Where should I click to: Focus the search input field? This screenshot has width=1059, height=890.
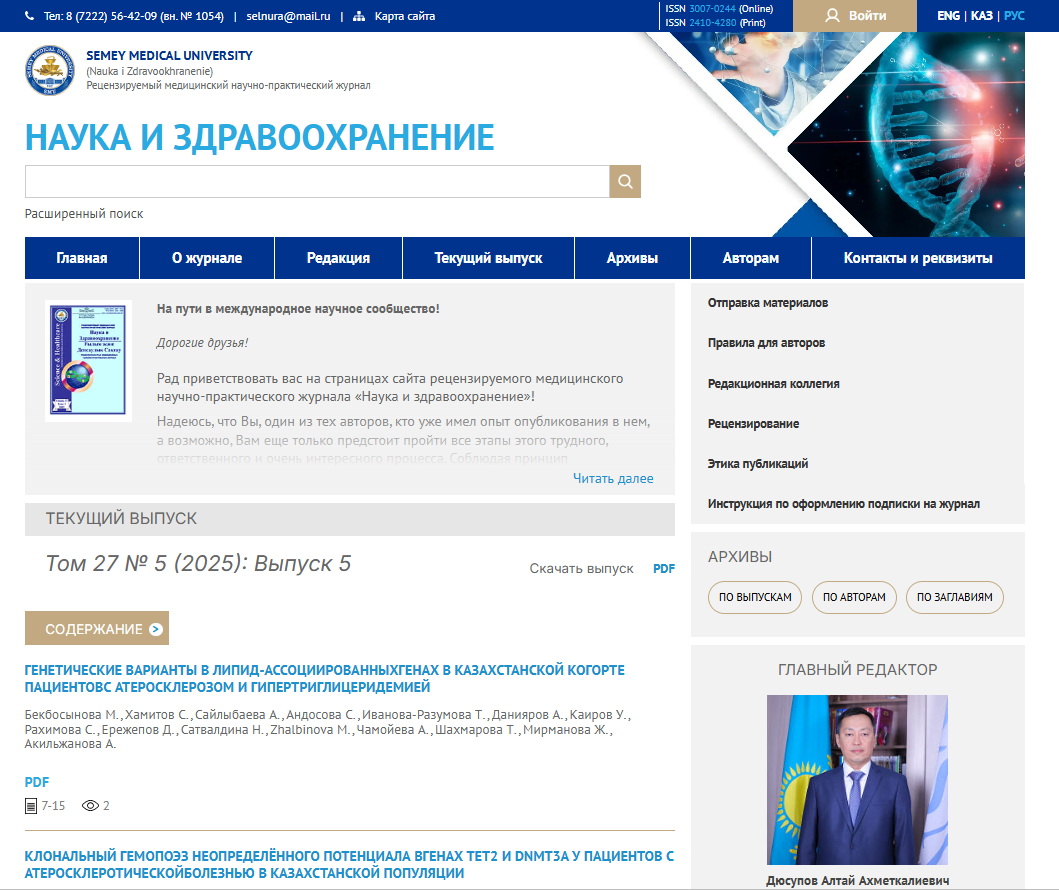coord(317,182)
